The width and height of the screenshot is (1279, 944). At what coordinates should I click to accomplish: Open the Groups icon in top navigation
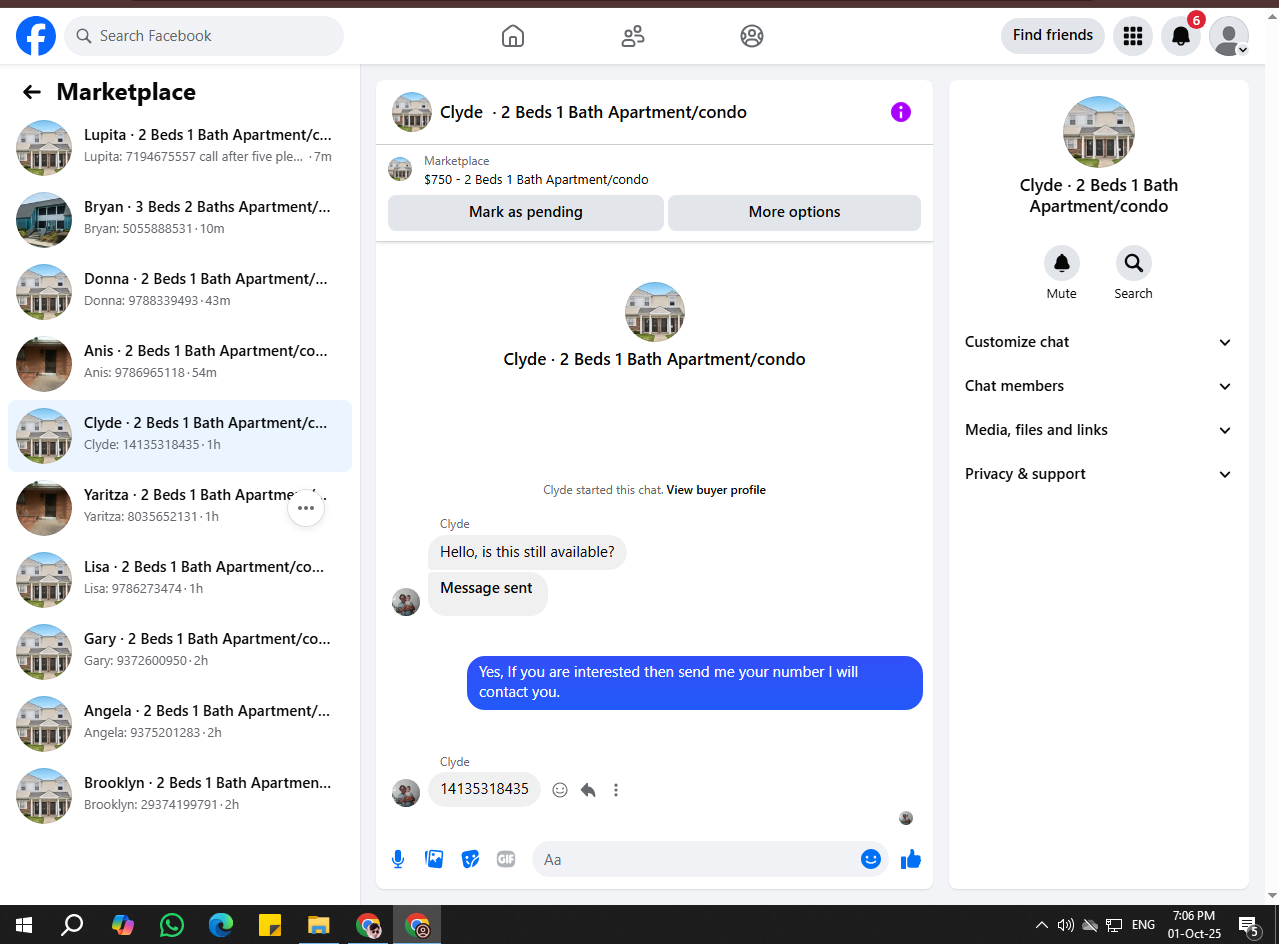(752, 36)
